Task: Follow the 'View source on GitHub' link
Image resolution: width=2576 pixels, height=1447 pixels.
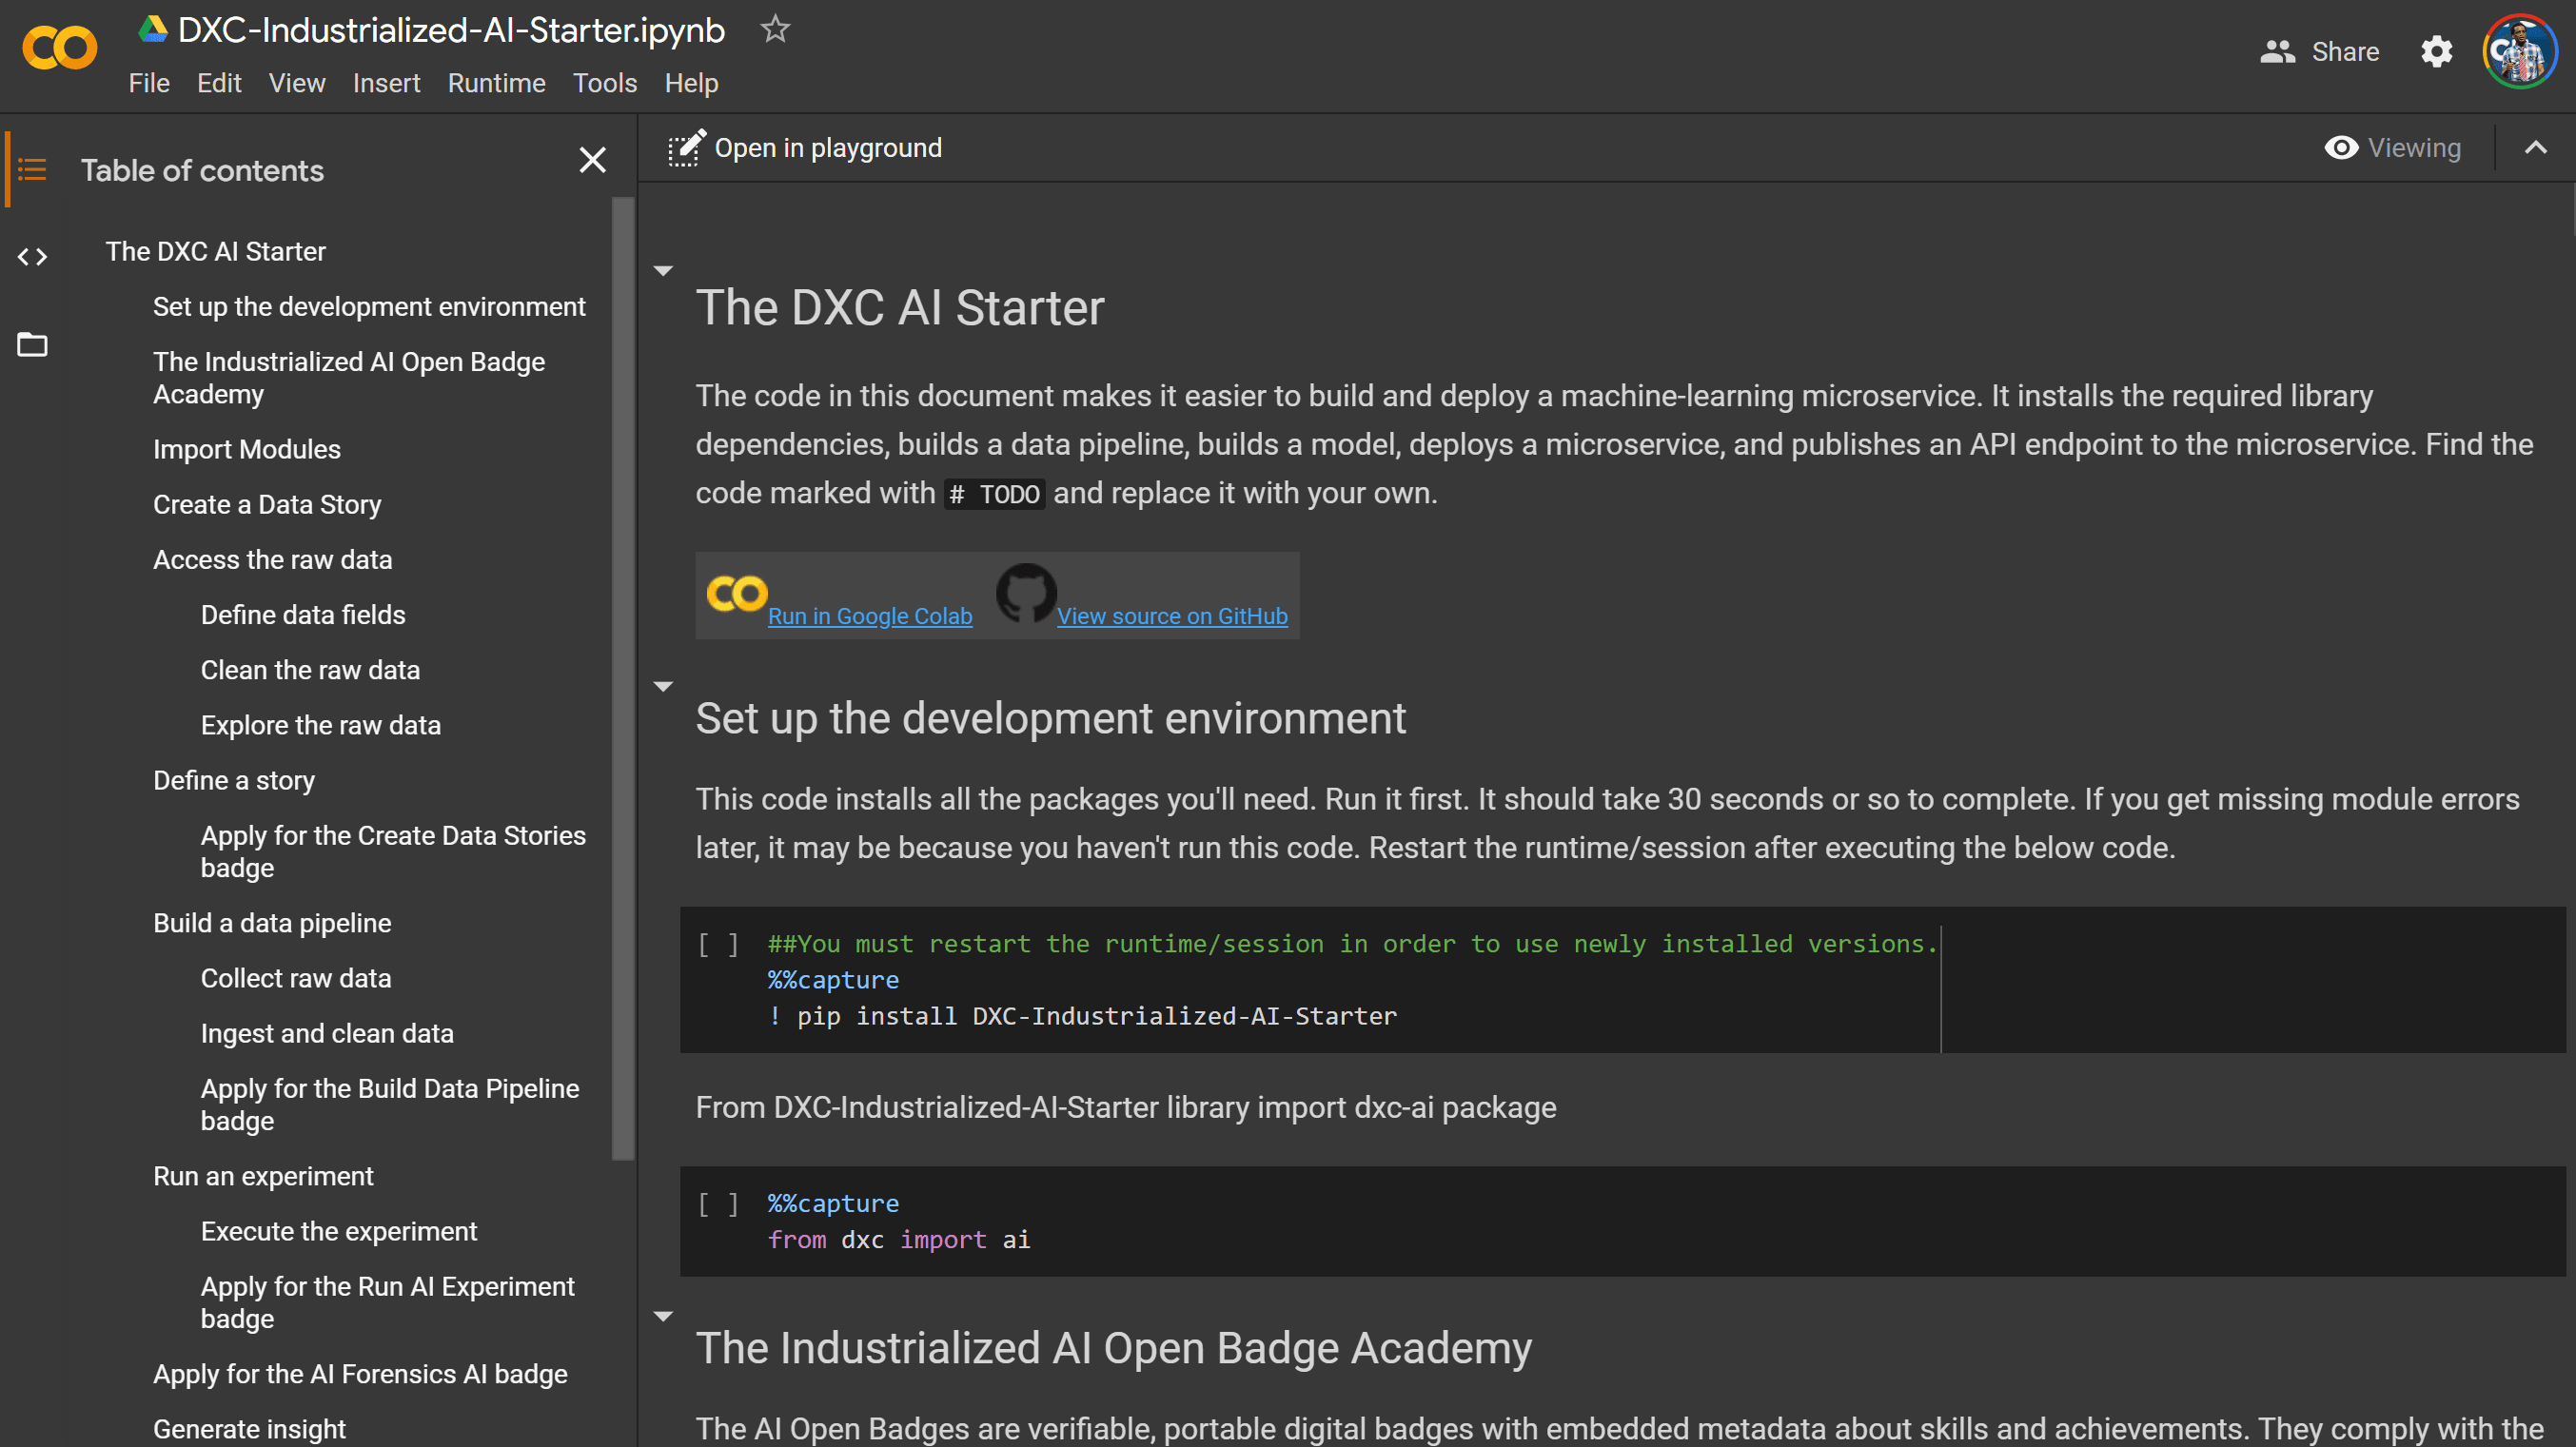Action: (x=1172, y=616)
